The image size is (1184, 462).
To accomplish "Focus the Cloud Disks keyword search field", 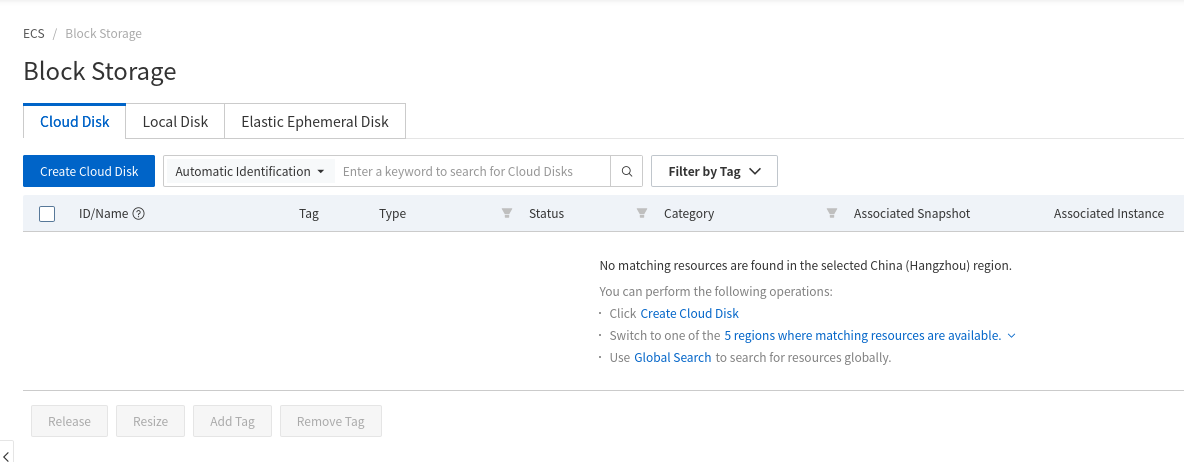I will pyautogui.click(x=470, y=171).
